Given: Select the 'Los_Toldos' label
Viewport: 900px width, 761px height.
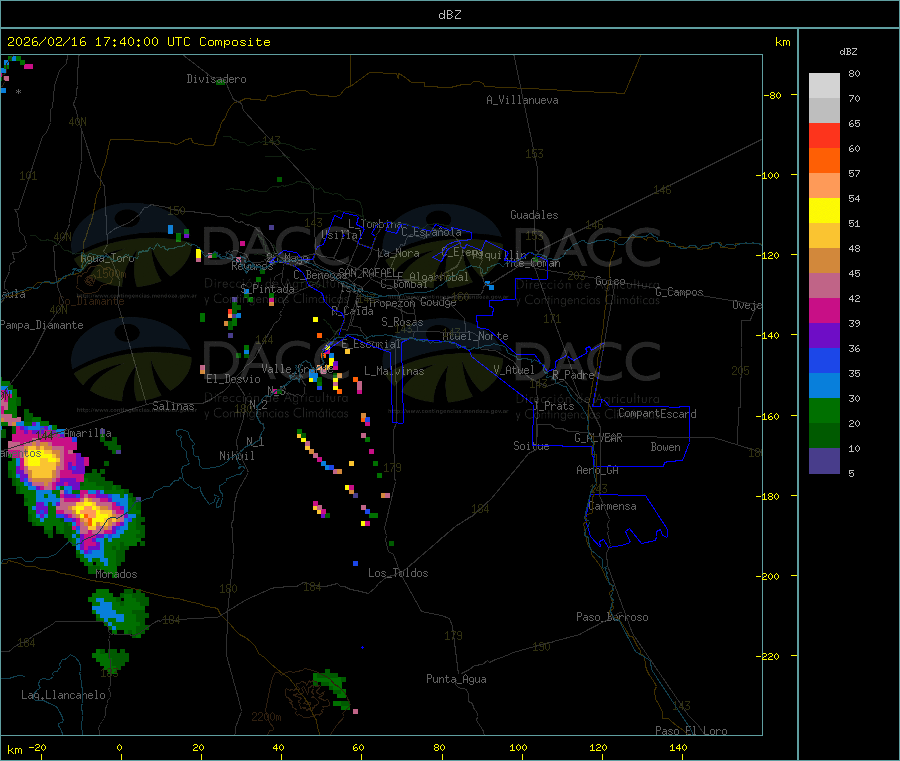Looking at the screenshot, I should 398,573.
